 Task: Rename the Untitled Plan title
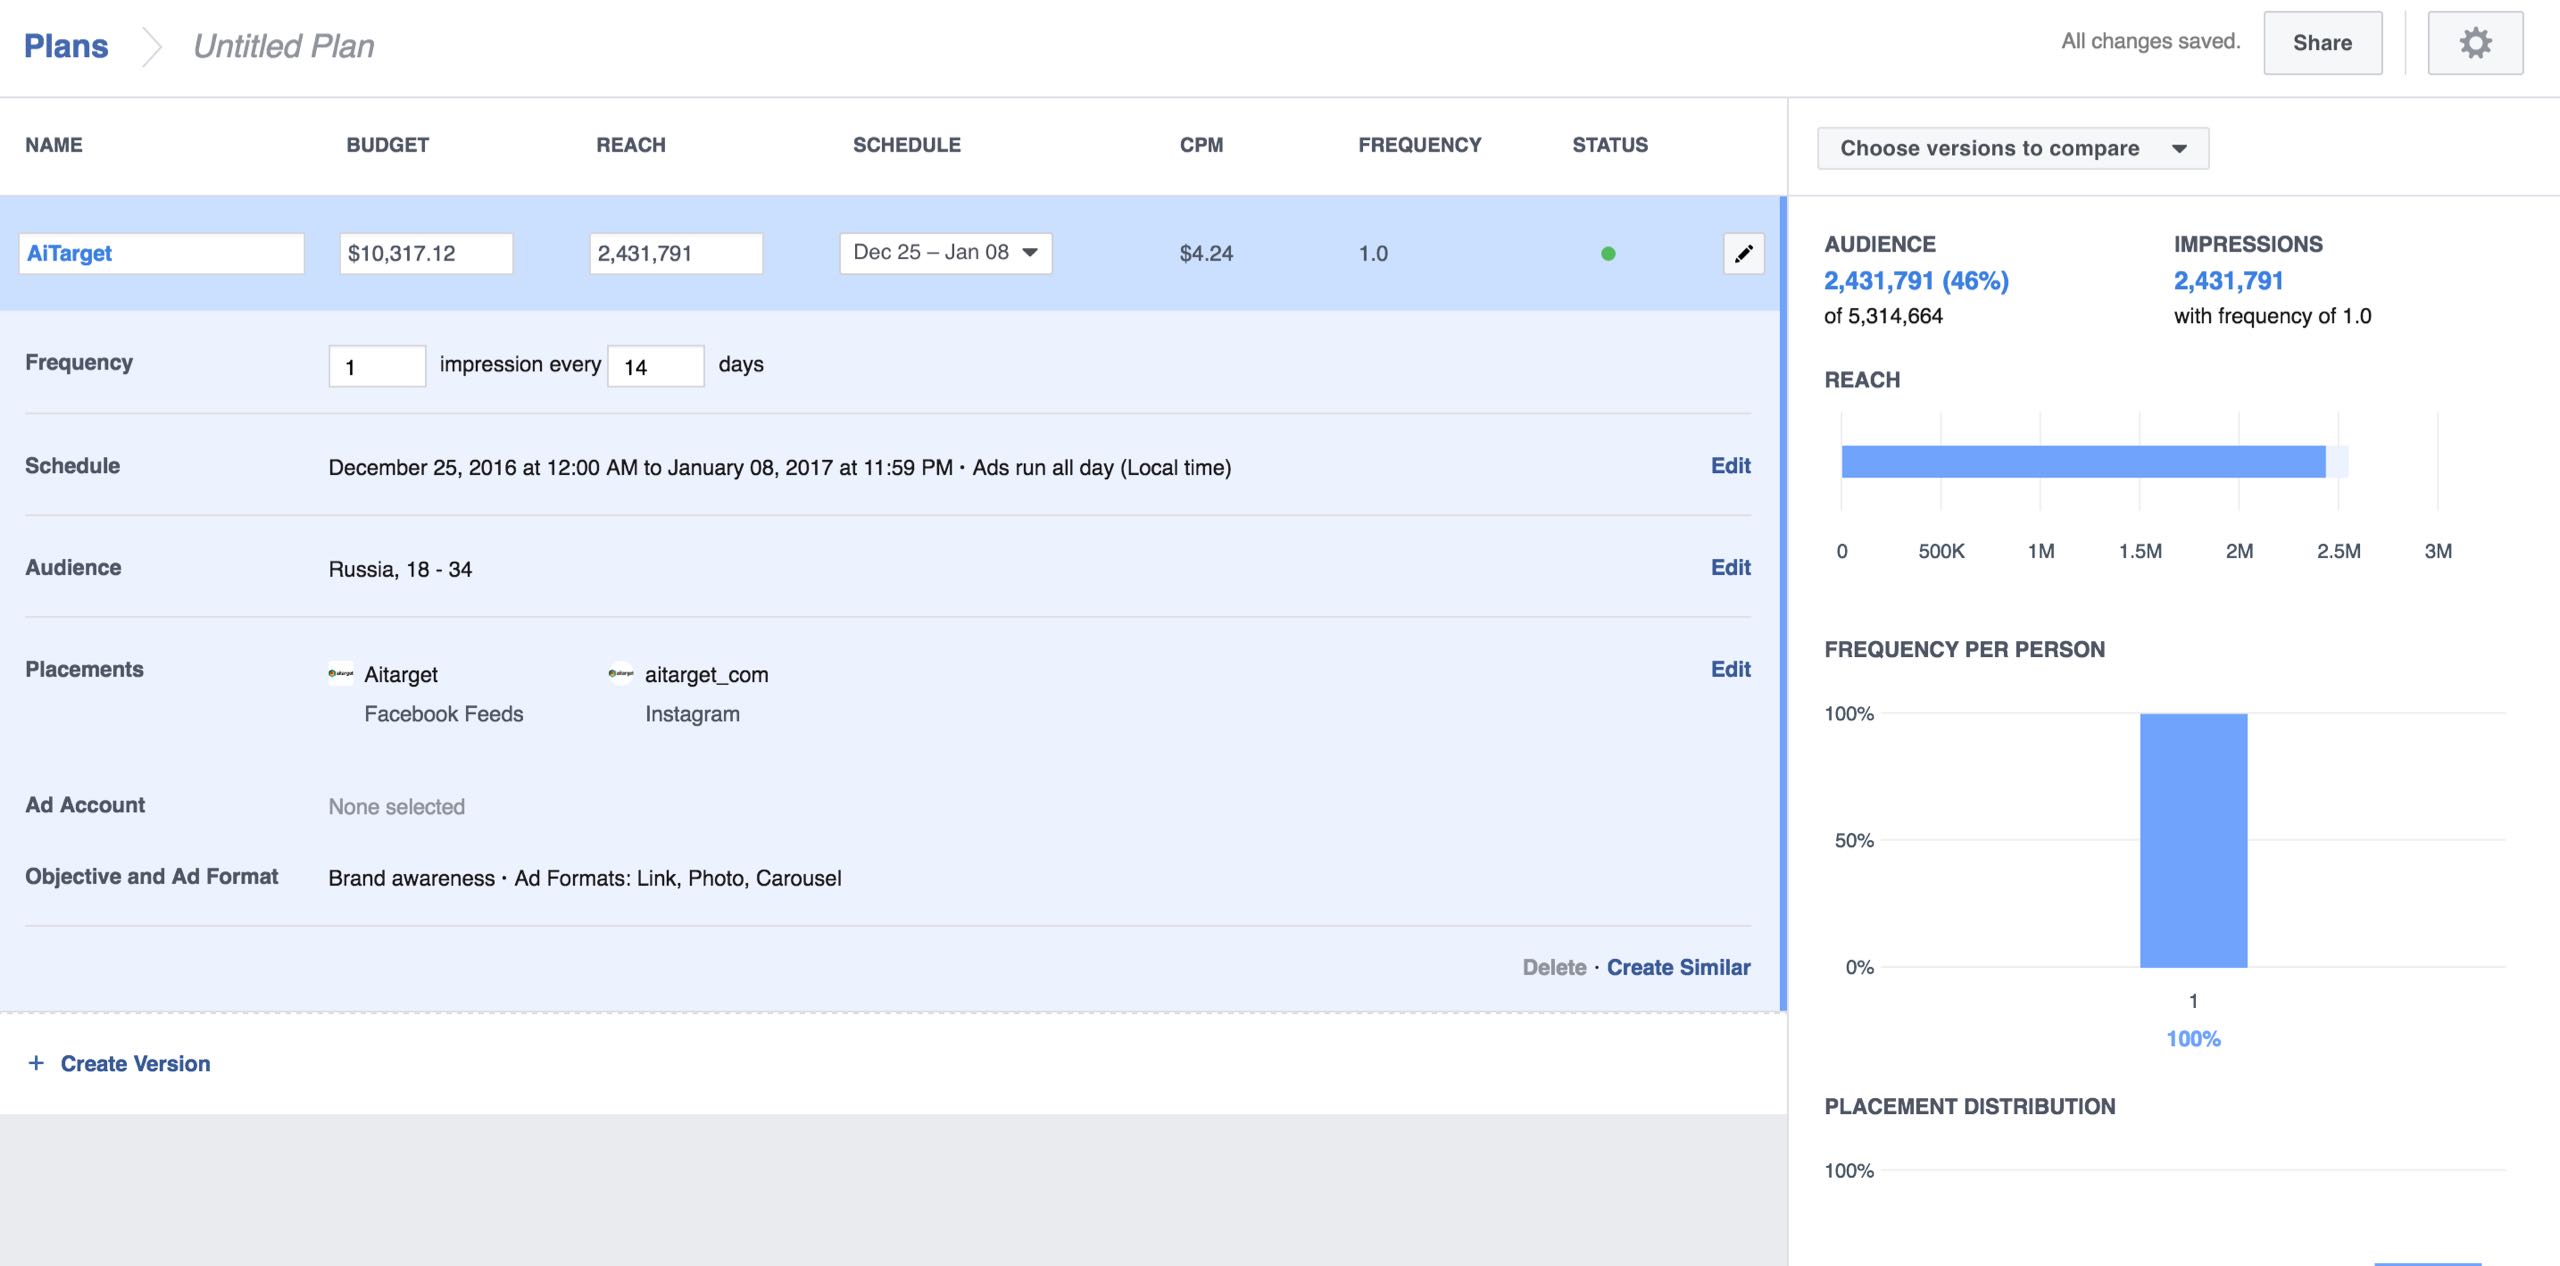284,46
